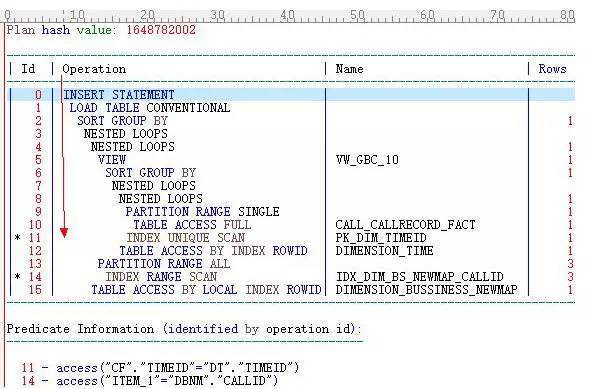Click the Name column header
The width and height of the screenshot is (589, 389).
(350, 69)
